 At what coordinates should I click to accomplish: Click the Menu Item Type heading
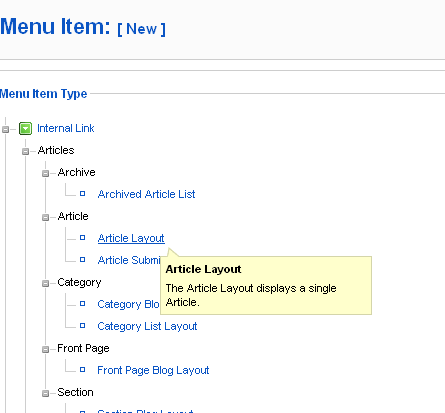tap(43, 94)
